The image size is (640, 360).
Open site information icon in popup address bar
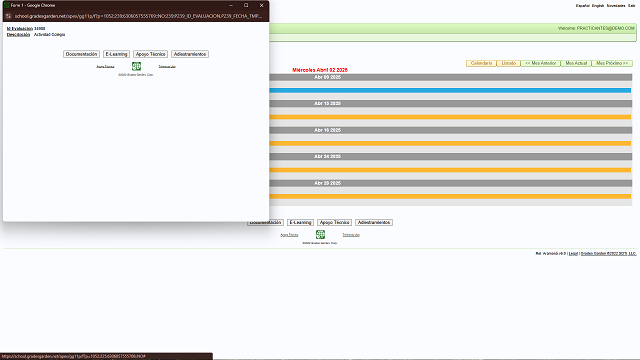point(8,16)
